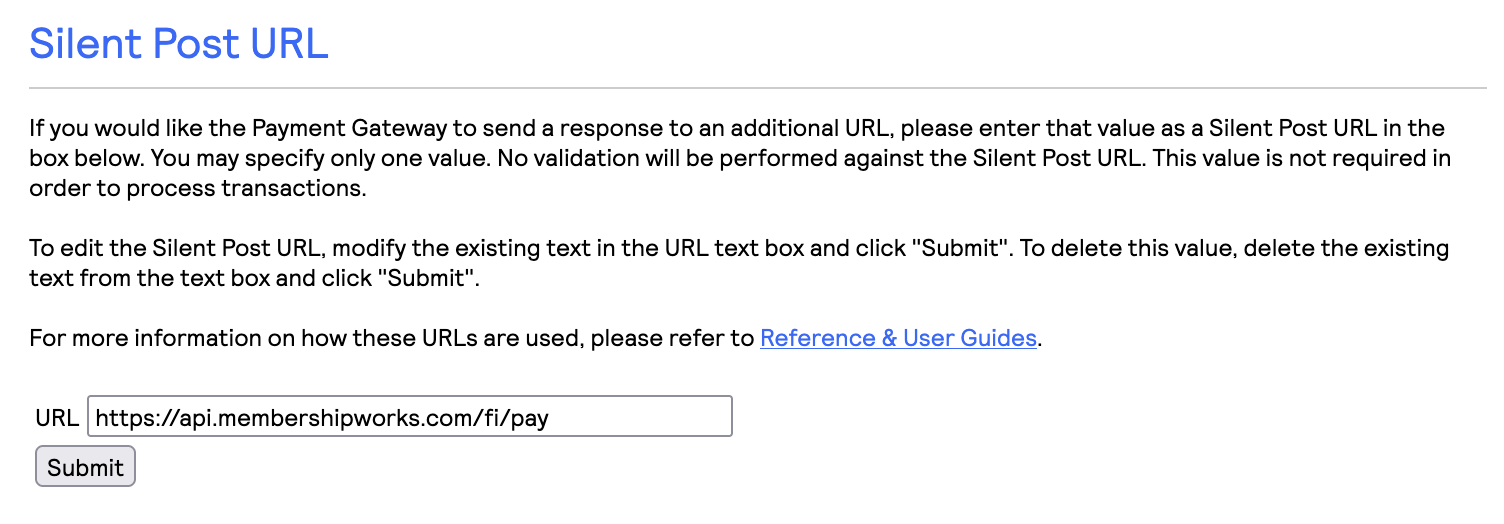Click the "This value is not required" text
This screenshot has width=1504, height=524.
coord(1290,158)
